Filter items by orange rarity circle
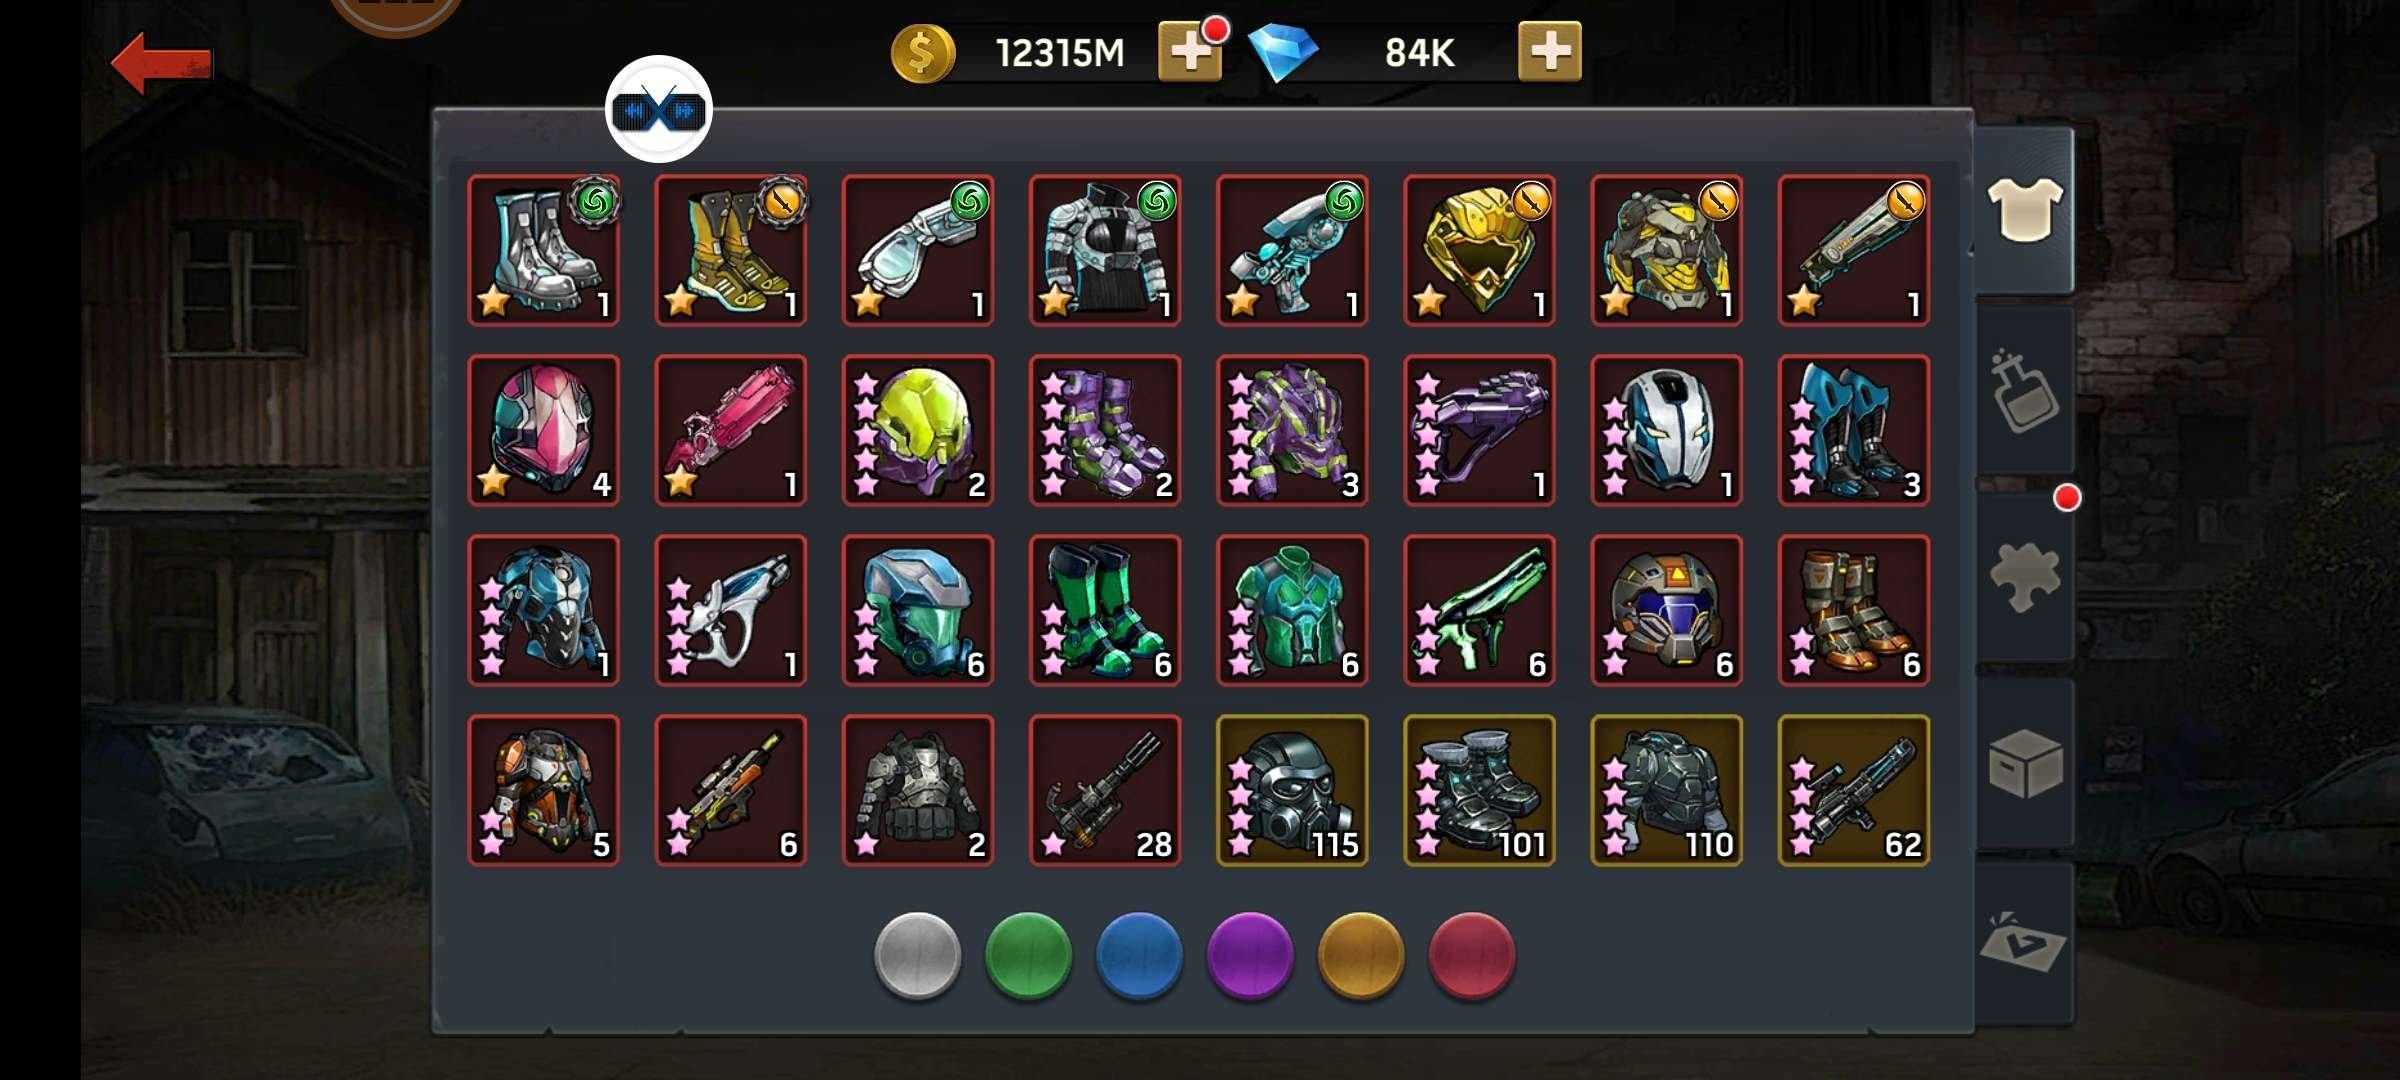2400x1080 pixels. (1361, 955)
